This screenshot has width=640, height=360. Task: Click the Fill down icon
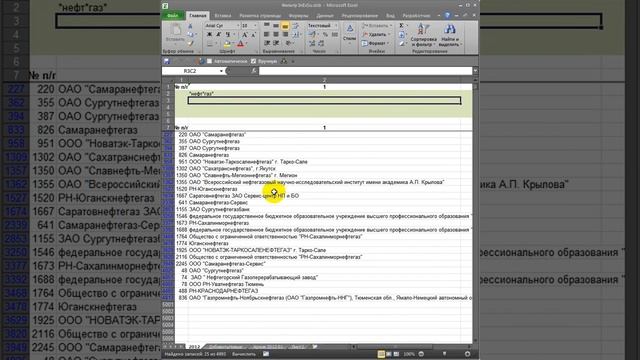tap(402, 35)
